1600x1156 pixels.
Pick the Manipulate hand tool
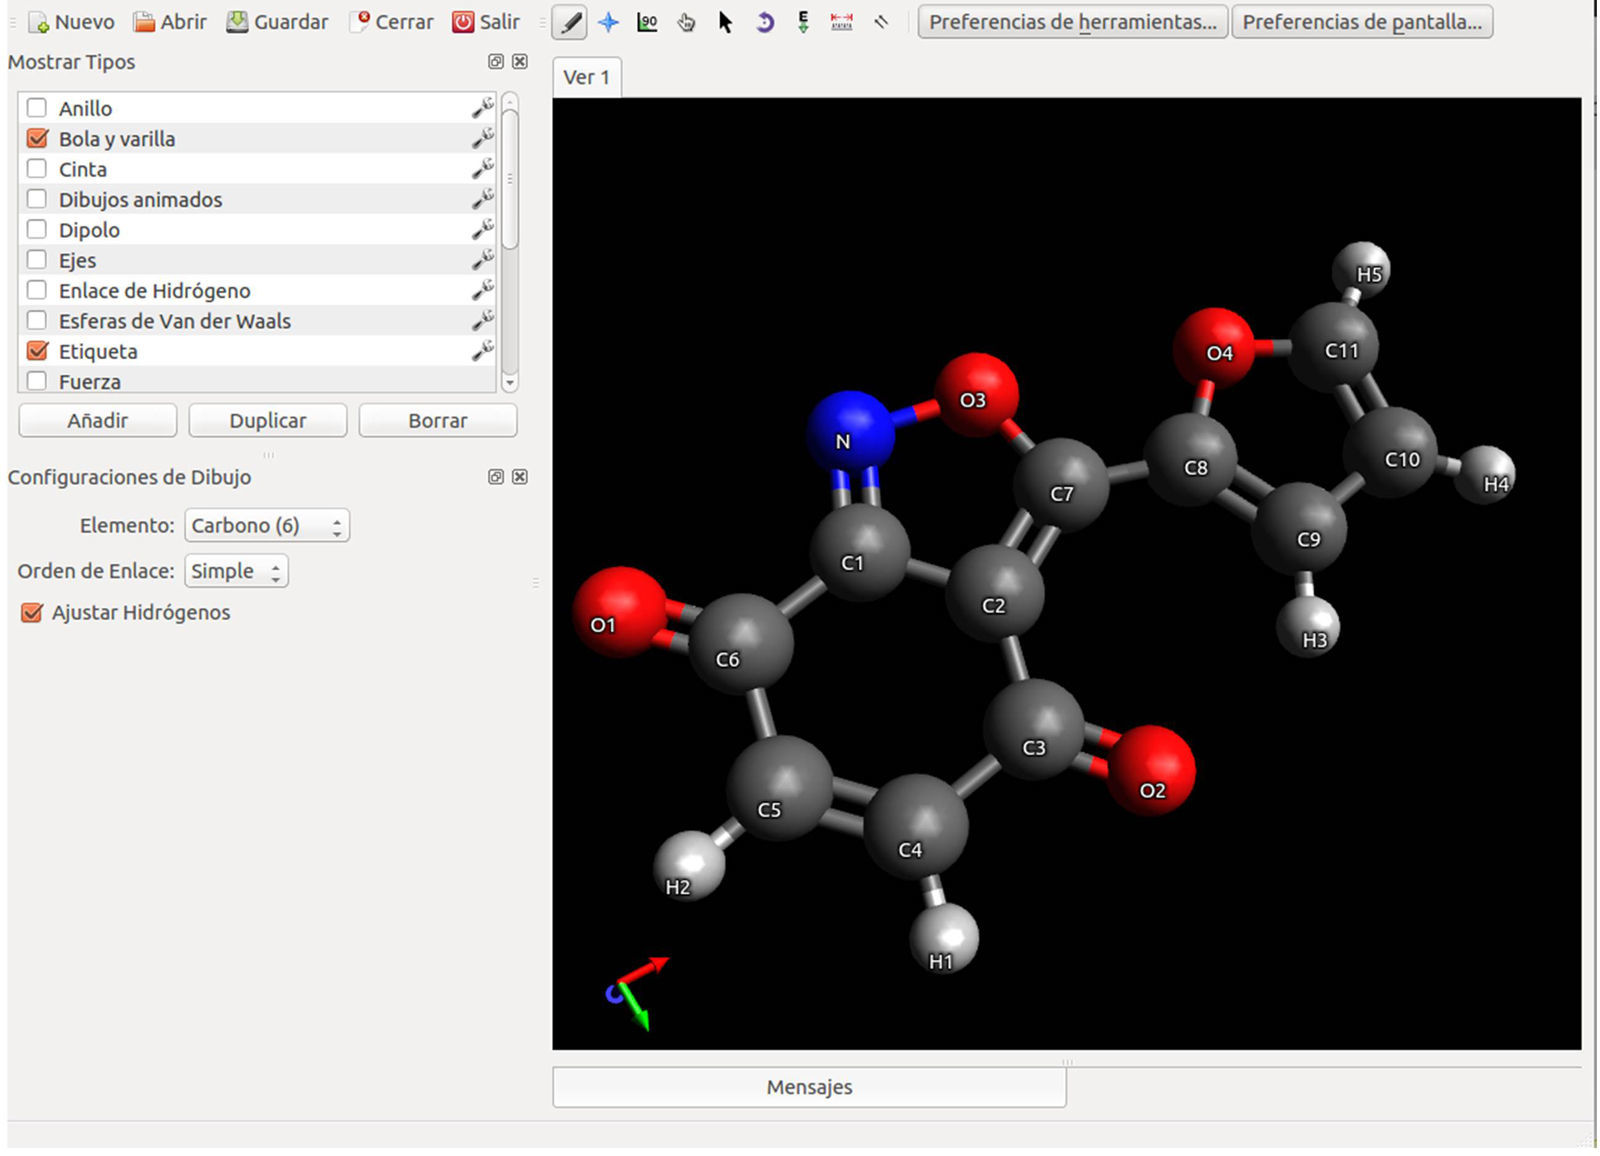pos(686,22)
